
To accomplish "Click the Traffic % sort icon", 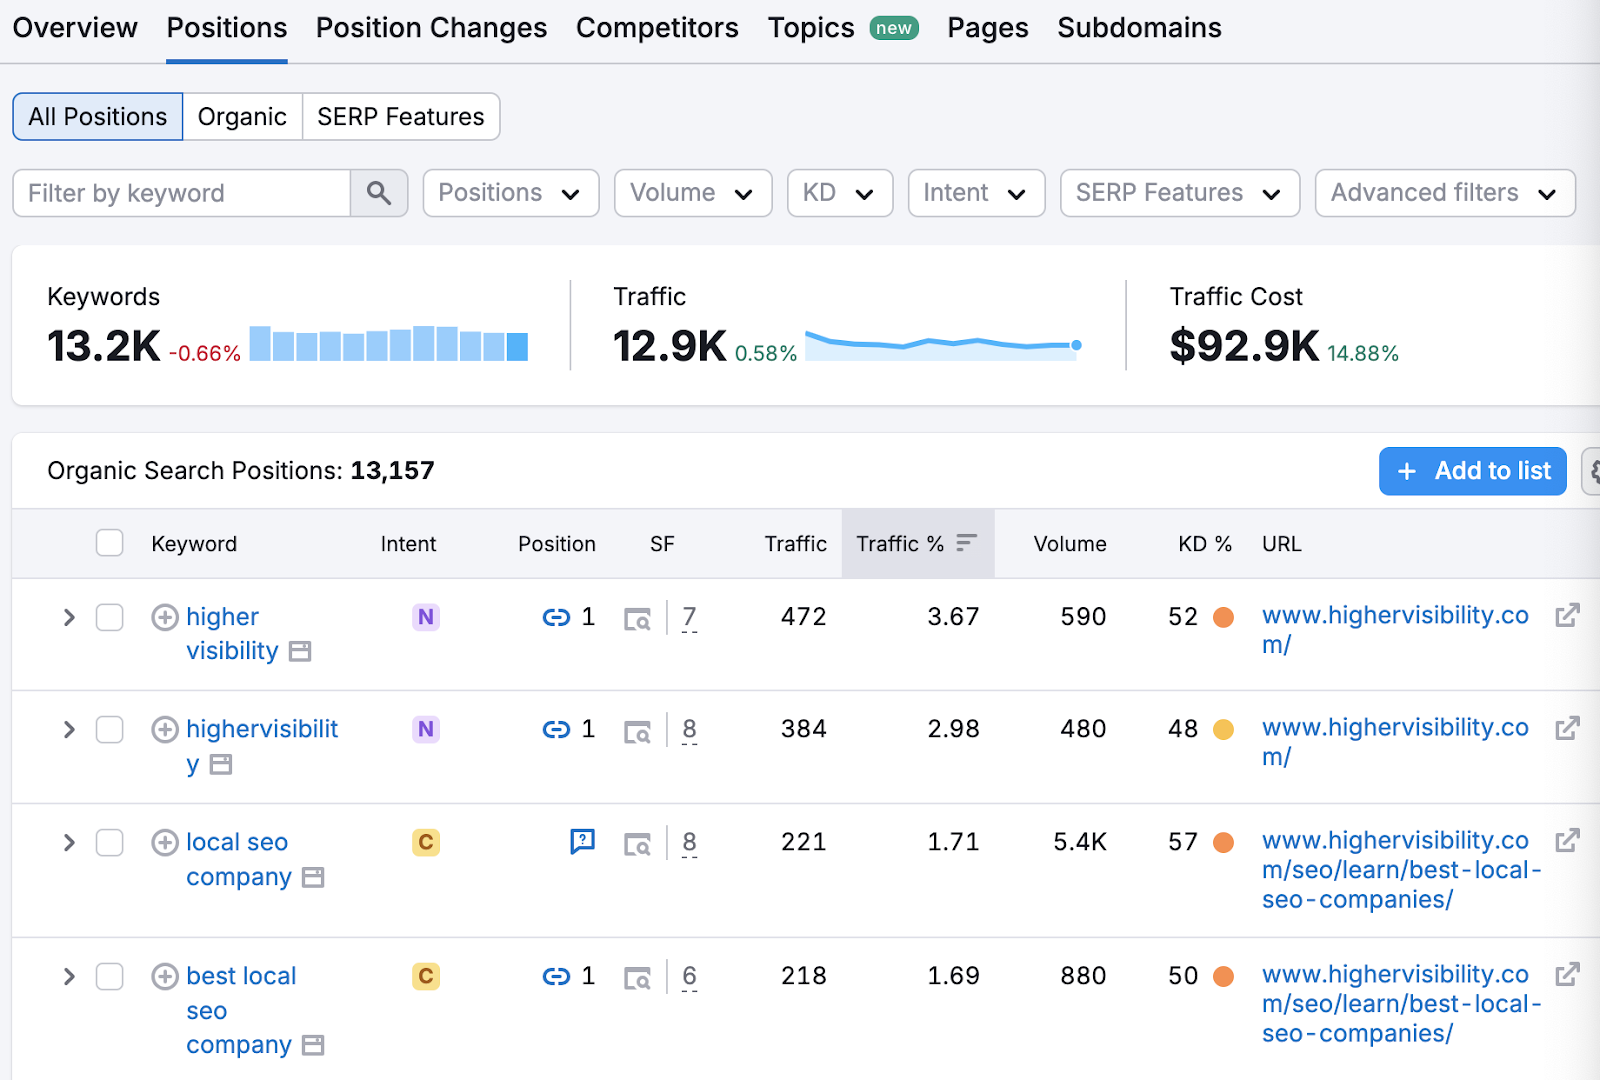I will (966, 543).
